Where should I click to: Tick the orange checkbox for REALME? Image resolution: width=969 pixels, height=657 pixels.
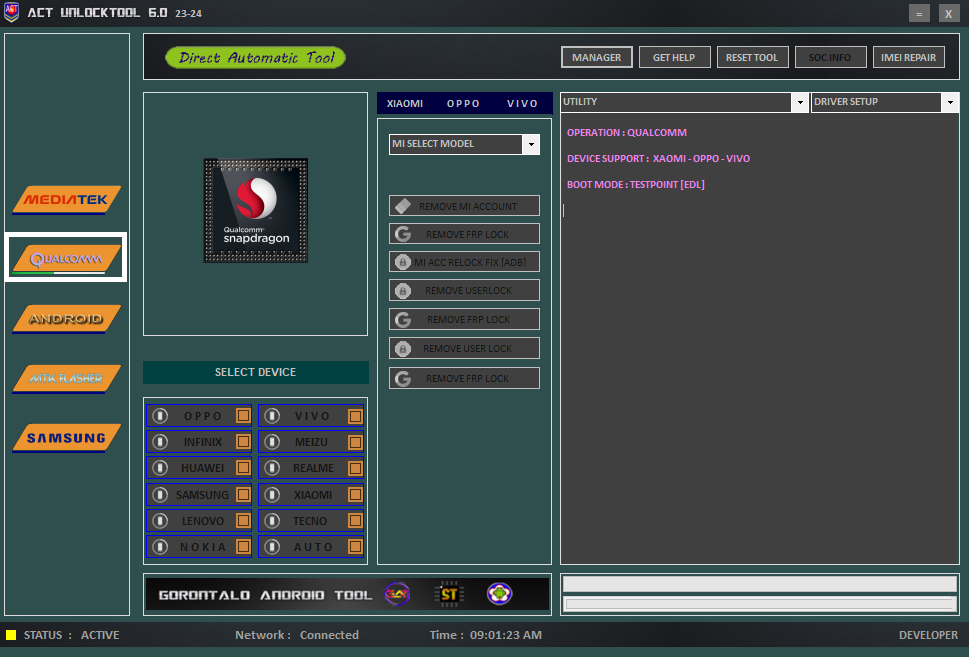coord(355,468)
